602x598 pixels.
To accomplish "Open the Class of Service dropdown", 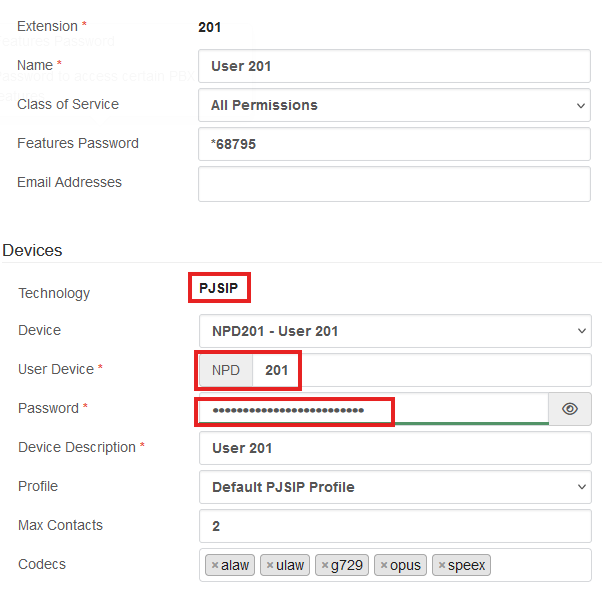I will [394, 105].
